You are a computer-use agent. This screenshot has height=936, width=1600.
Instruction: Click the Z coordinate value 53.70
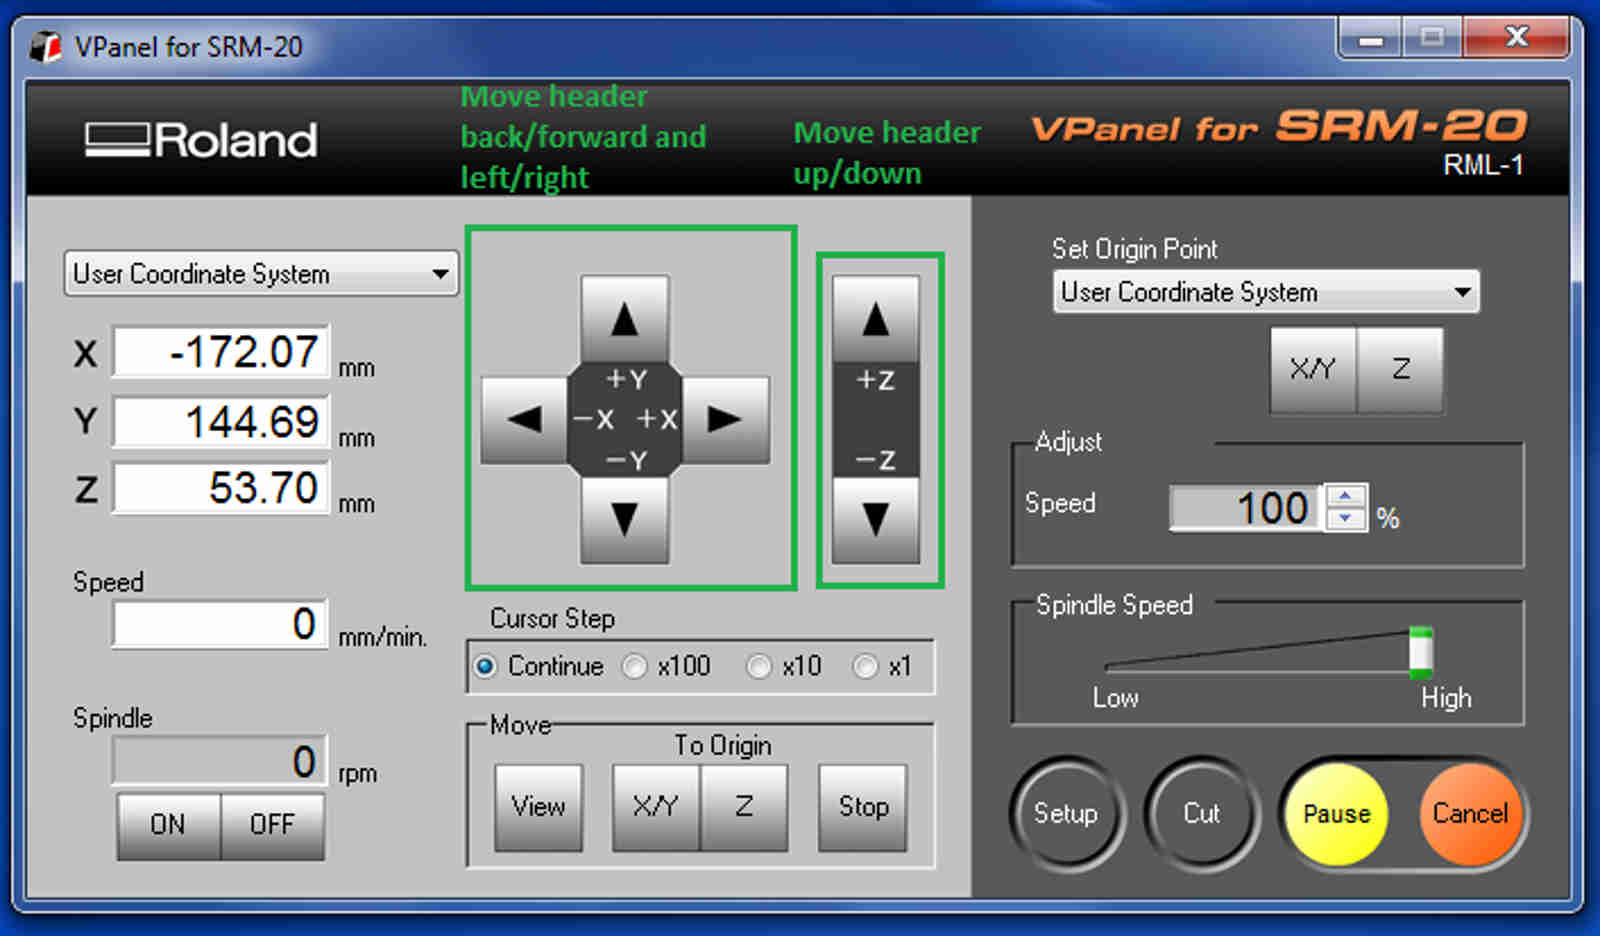pos(221,488)
